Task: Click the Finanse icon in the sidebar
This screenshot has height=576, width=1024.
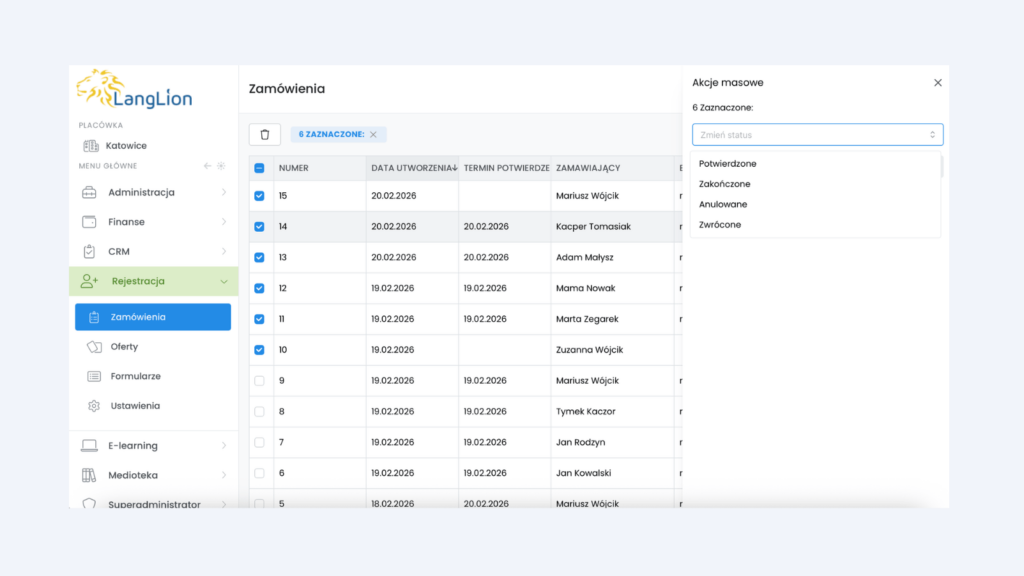Action: pyautogui.click(x=89, y=222)
